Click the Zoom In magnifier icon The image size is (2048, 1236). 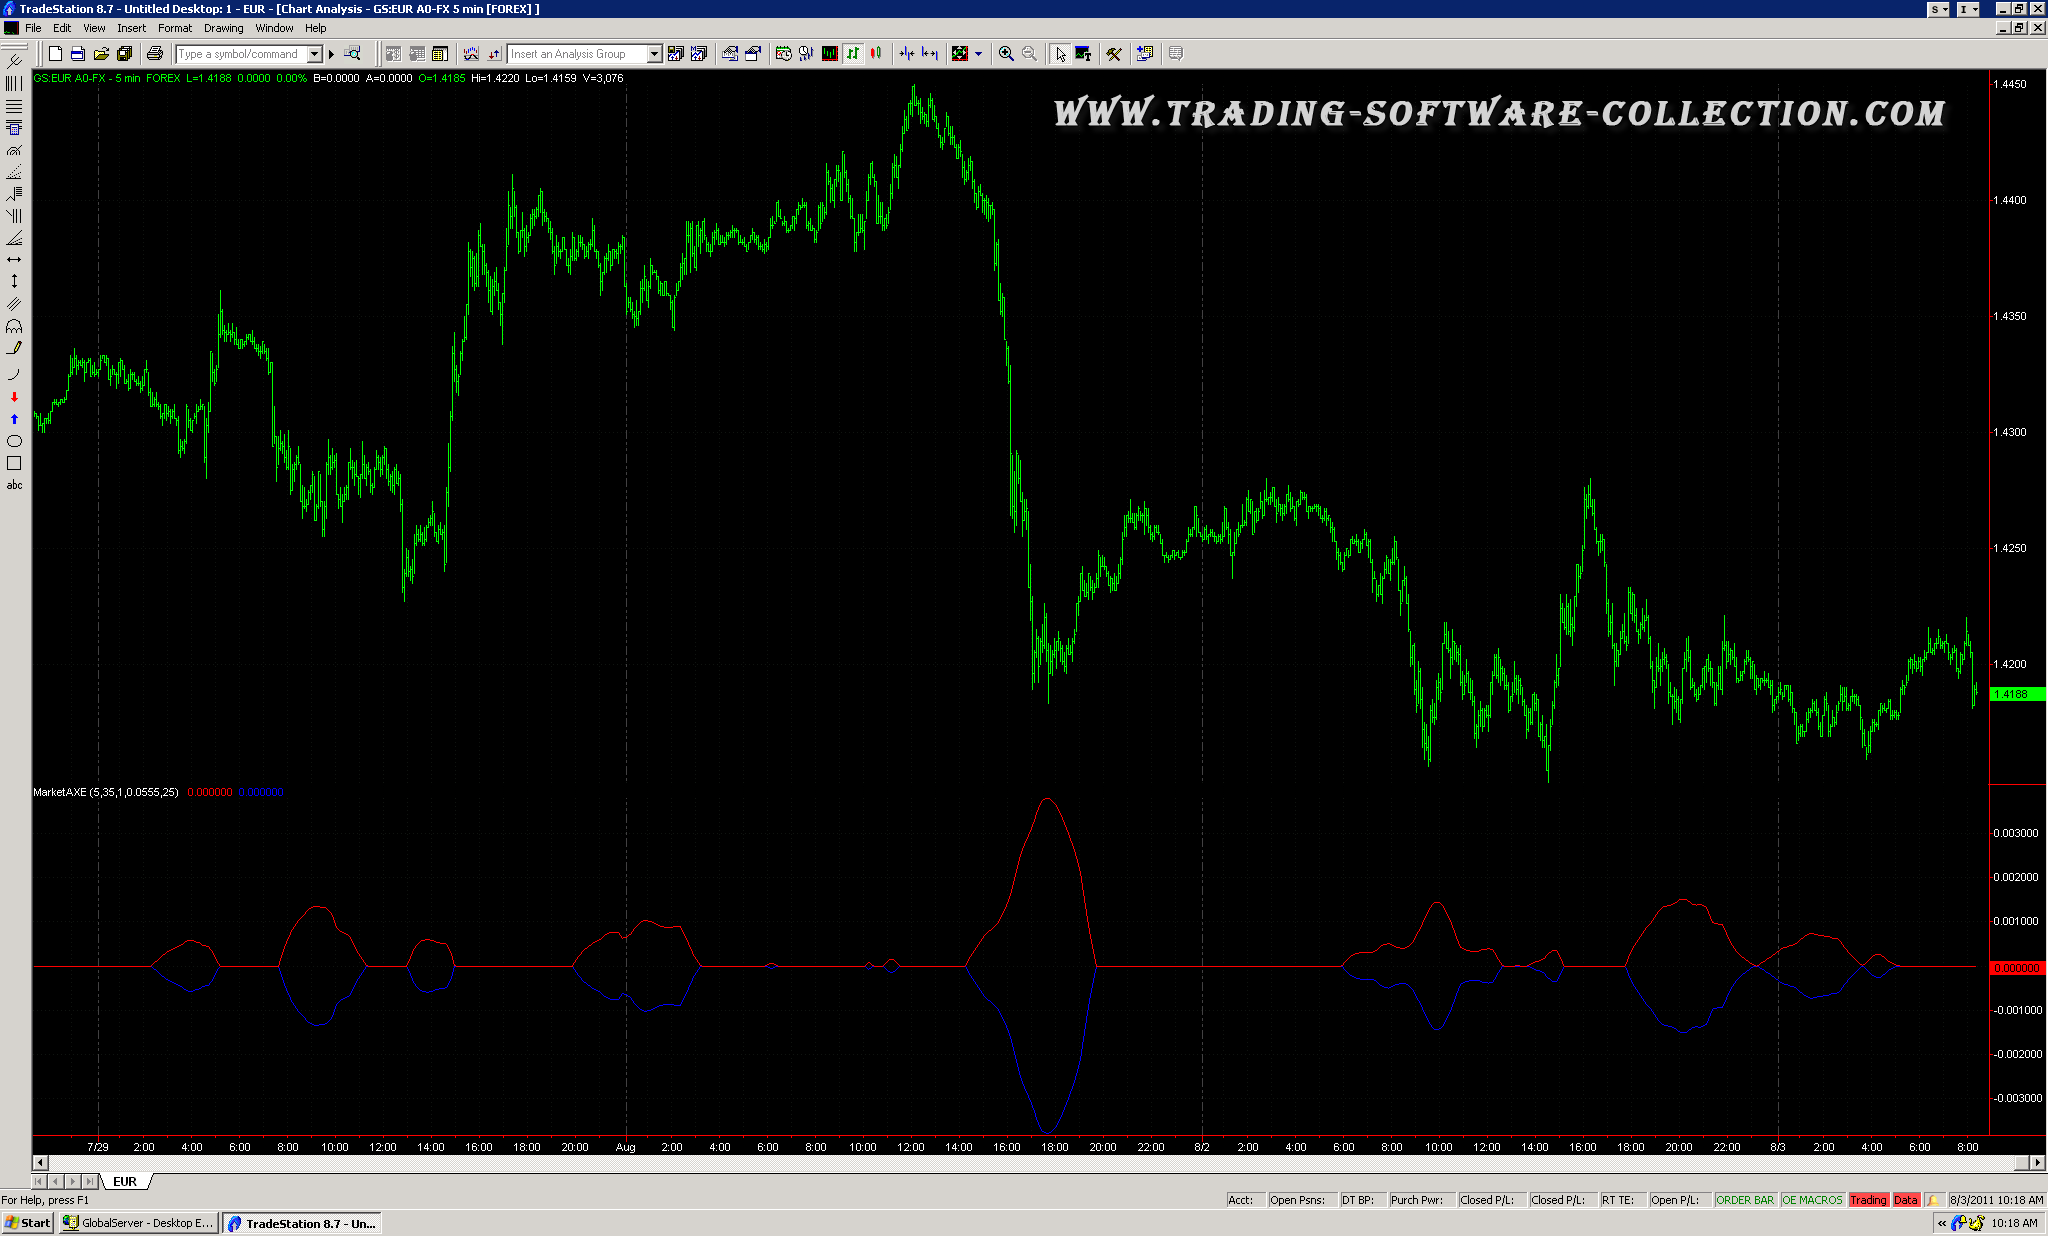1006,54
